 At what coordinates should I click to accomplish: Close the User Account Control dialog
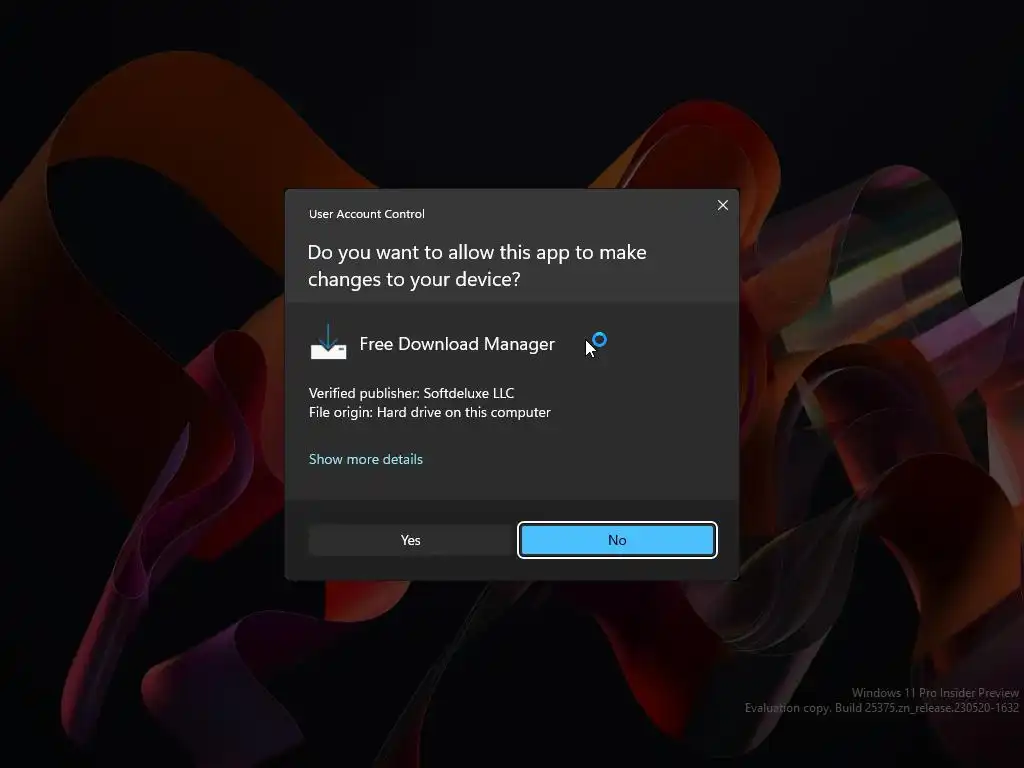pyautogui.click(x=722, y=205)
